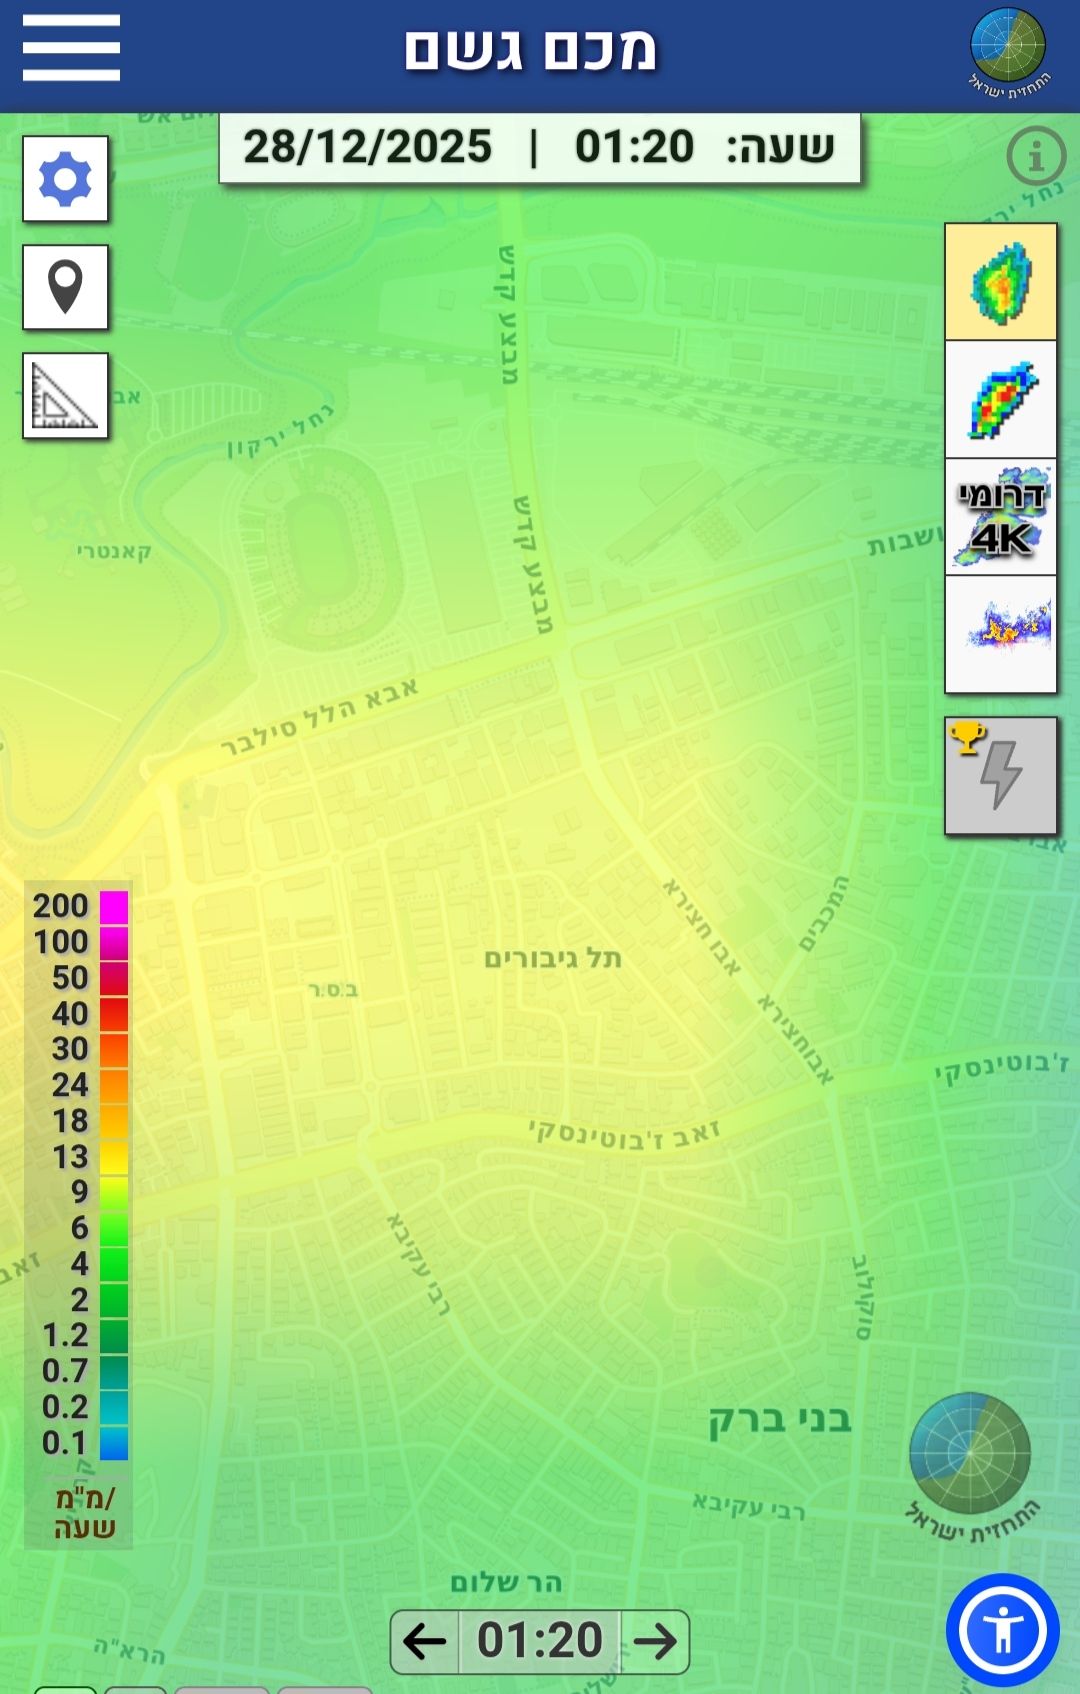The image size is (1080, 1694).
Task: Click the date and time banner
Action: [x=539, y=148]
